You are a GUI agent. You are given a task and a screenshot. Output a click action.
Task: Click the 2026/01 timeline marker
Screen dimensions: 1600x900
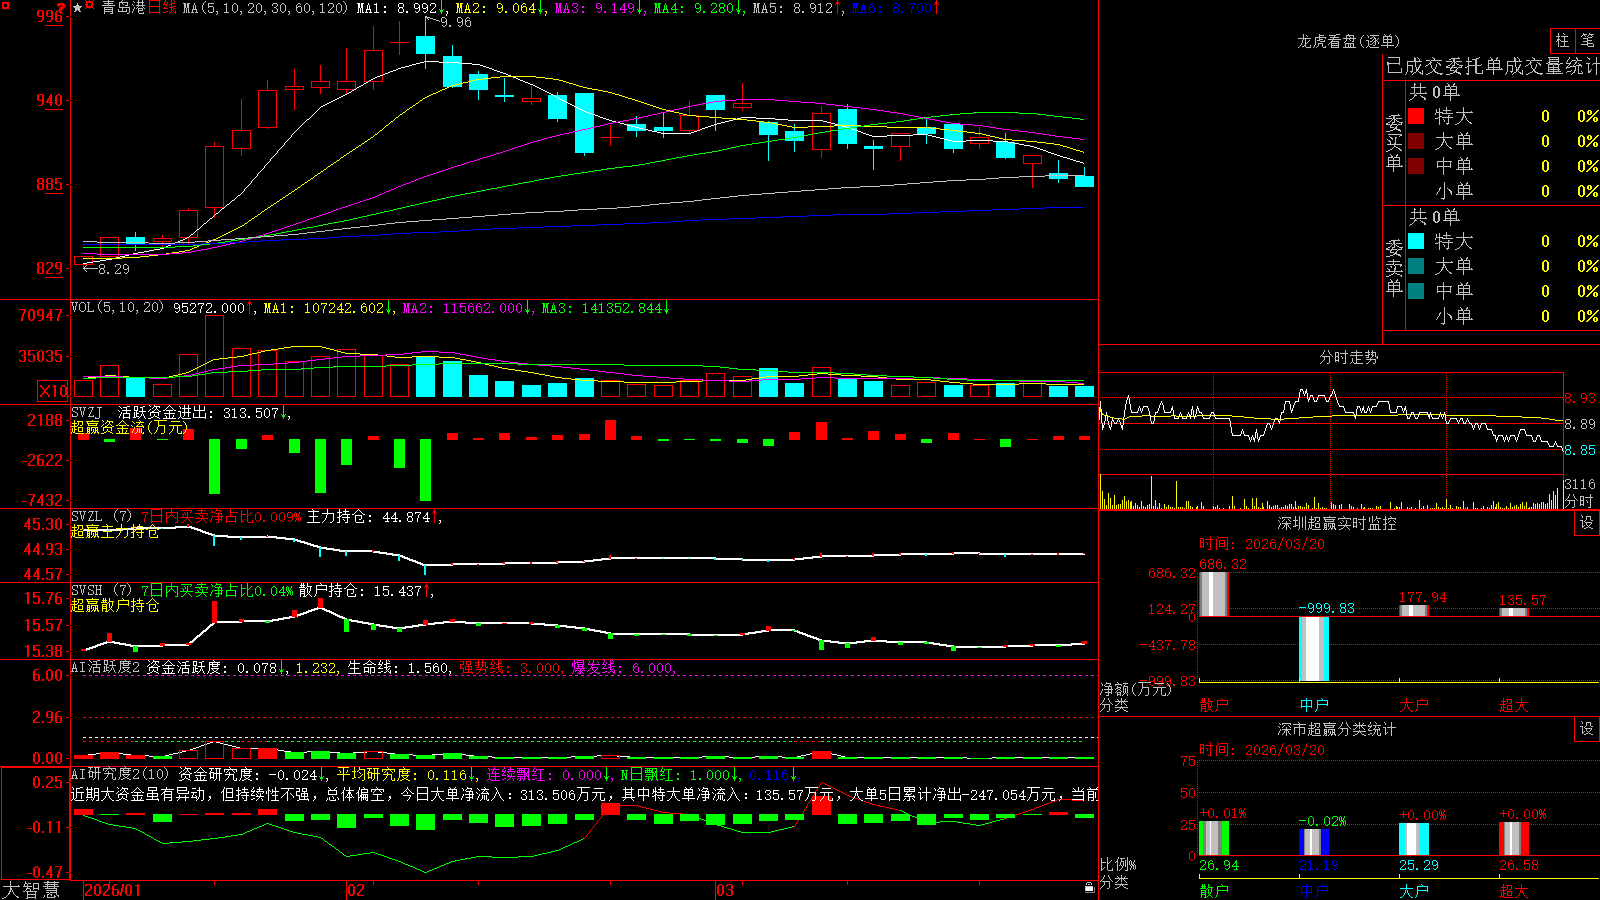(112, 890)
